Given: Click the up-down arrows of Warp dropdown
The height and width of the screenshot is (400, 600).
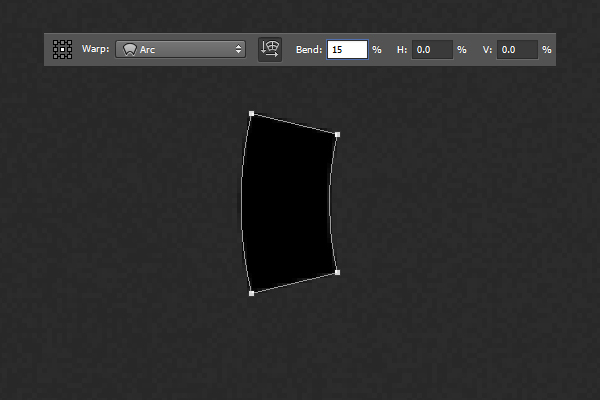Looking at the screenshot, I should click(x=238, y=49).
